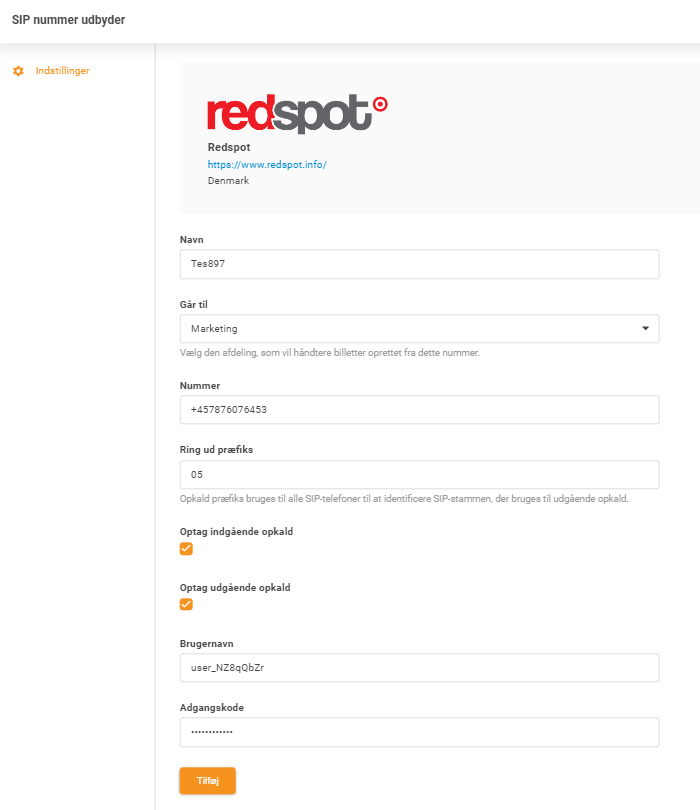This screenshot has width=700, height=810.
Task: Select Marketing in the department combo box
Action: (418, 328)
